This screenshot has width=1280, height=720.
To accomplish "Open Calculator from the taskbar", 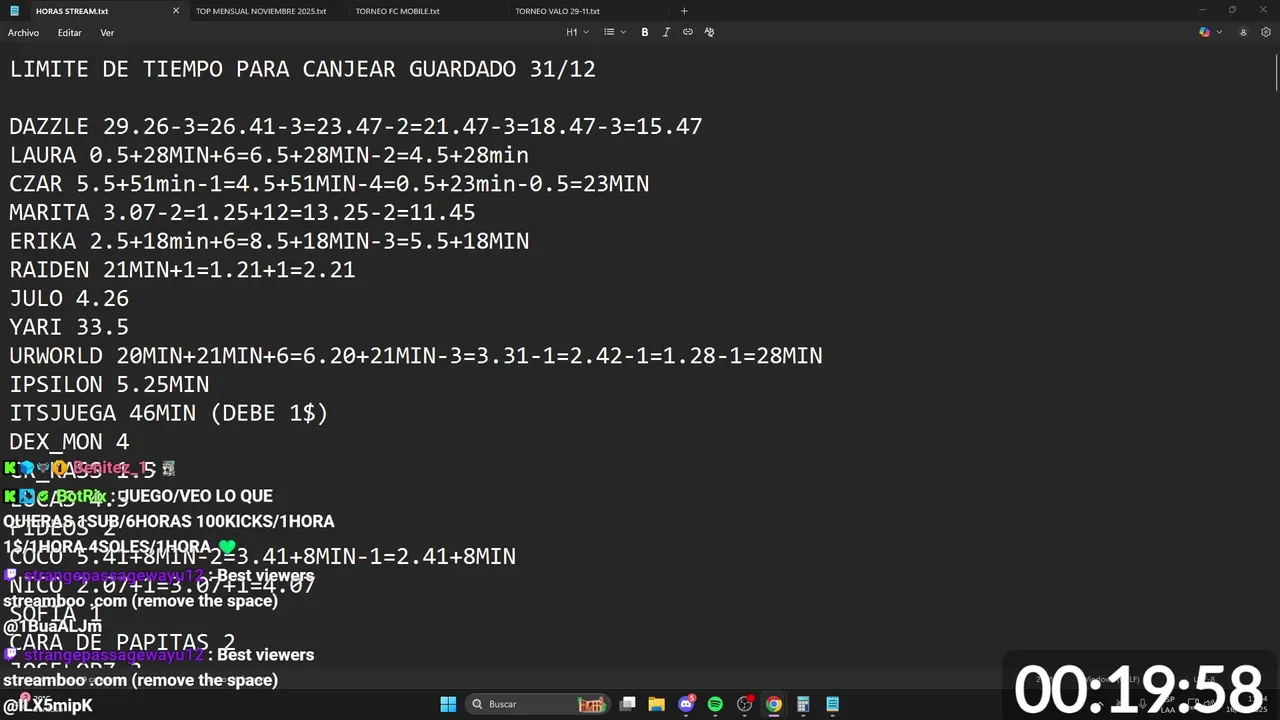I will [803, 704].
